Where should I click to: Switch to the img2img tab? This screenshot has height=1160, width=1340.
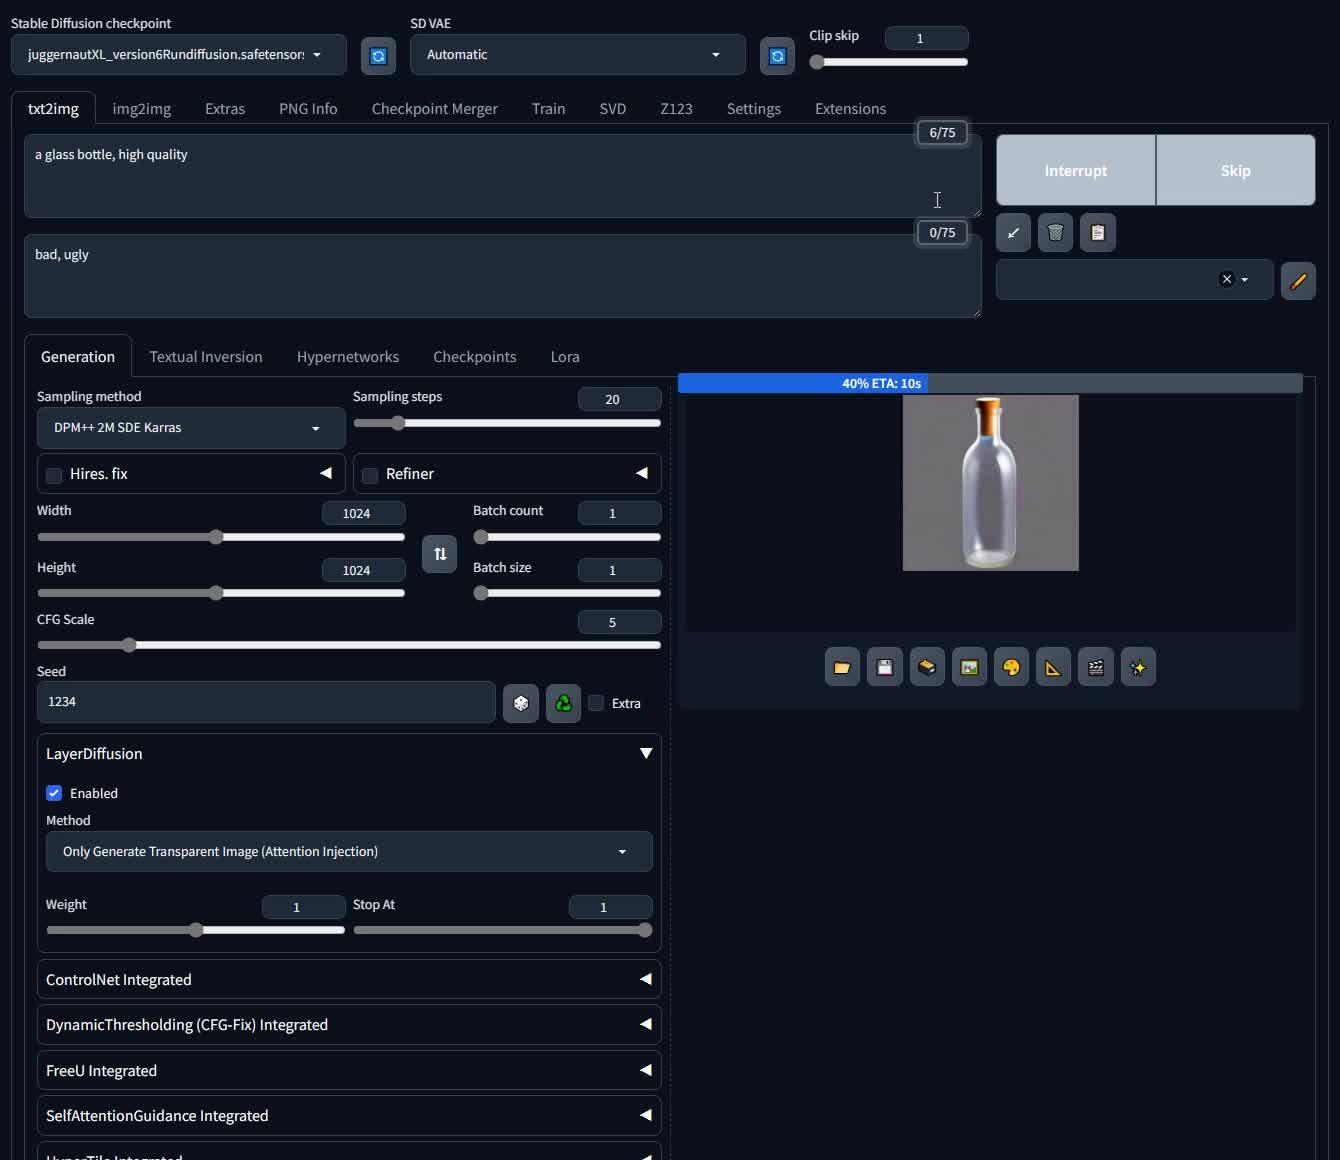pyautogui.click(x=141, y=109)
